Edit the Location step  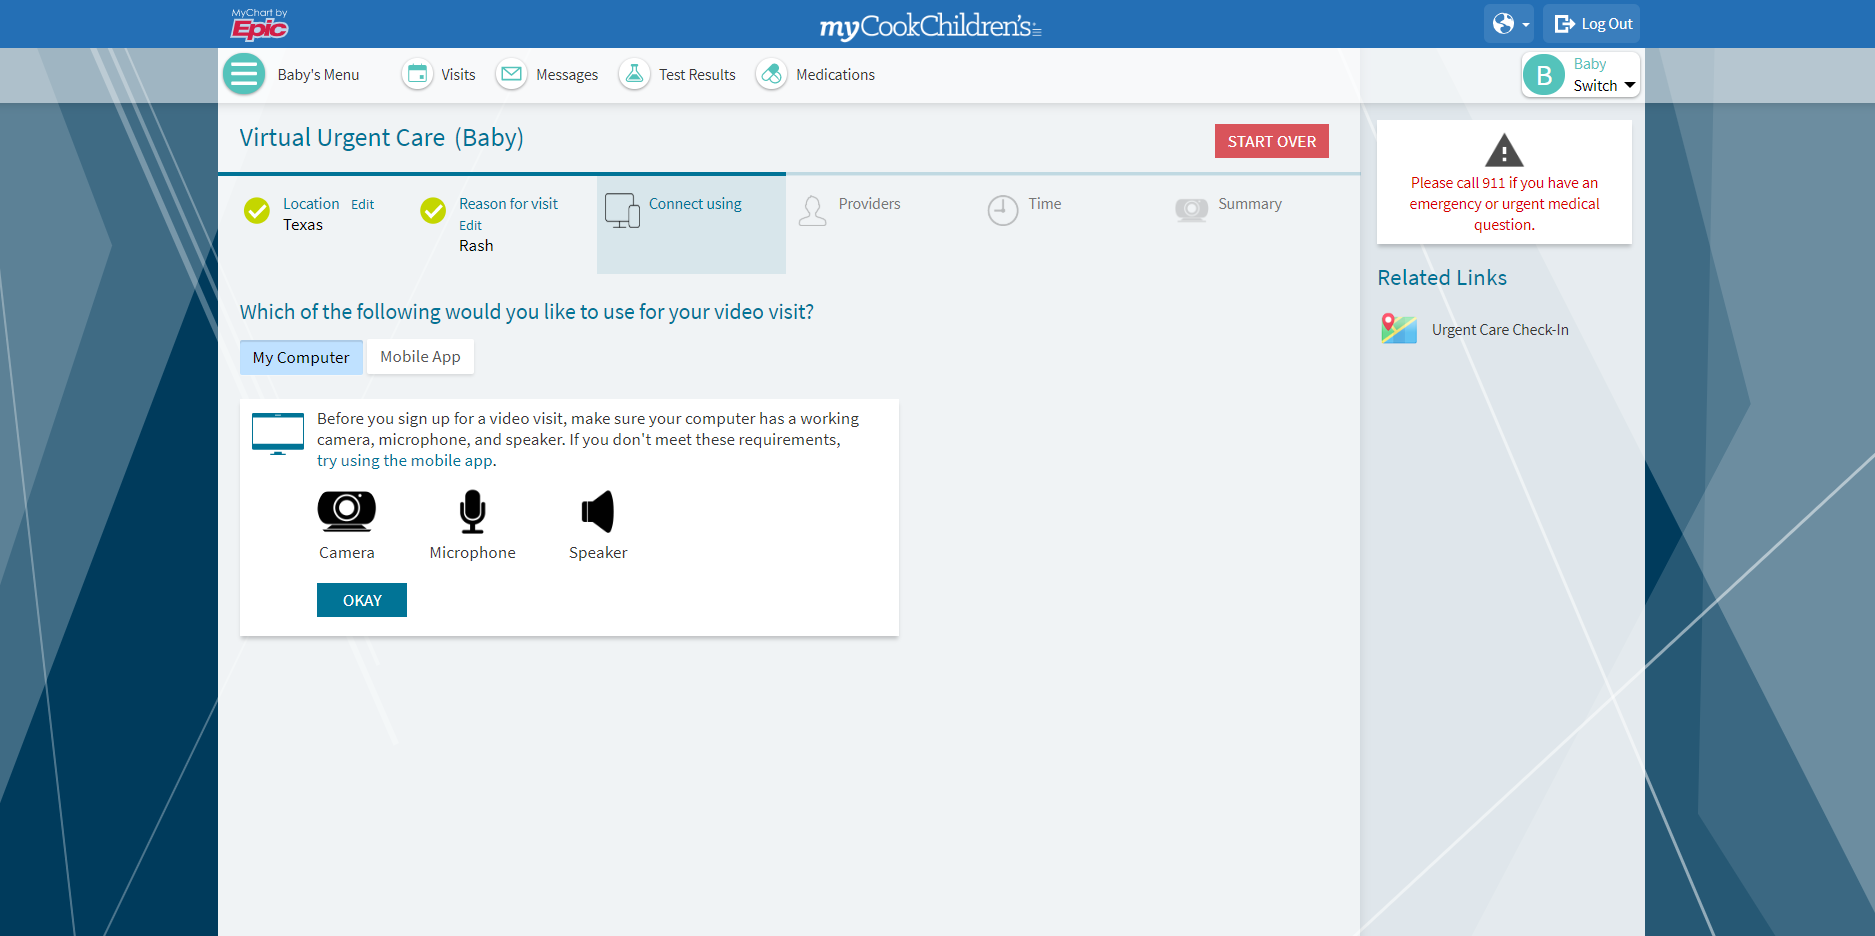click(x=362, y=205)
